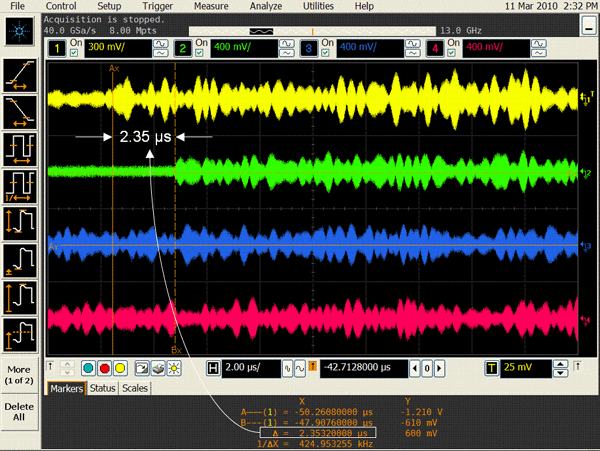The height and width of the screenshot is (451, 600).
Task: Click the printer icon in bottom toolbar
Action: point(158,368)
